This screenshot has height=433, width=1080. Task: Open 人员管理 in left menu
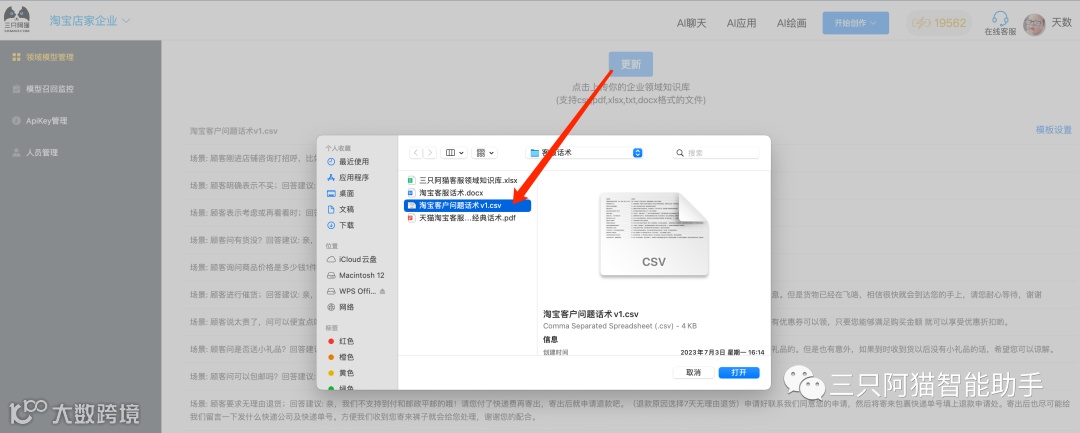click(35, 153)
